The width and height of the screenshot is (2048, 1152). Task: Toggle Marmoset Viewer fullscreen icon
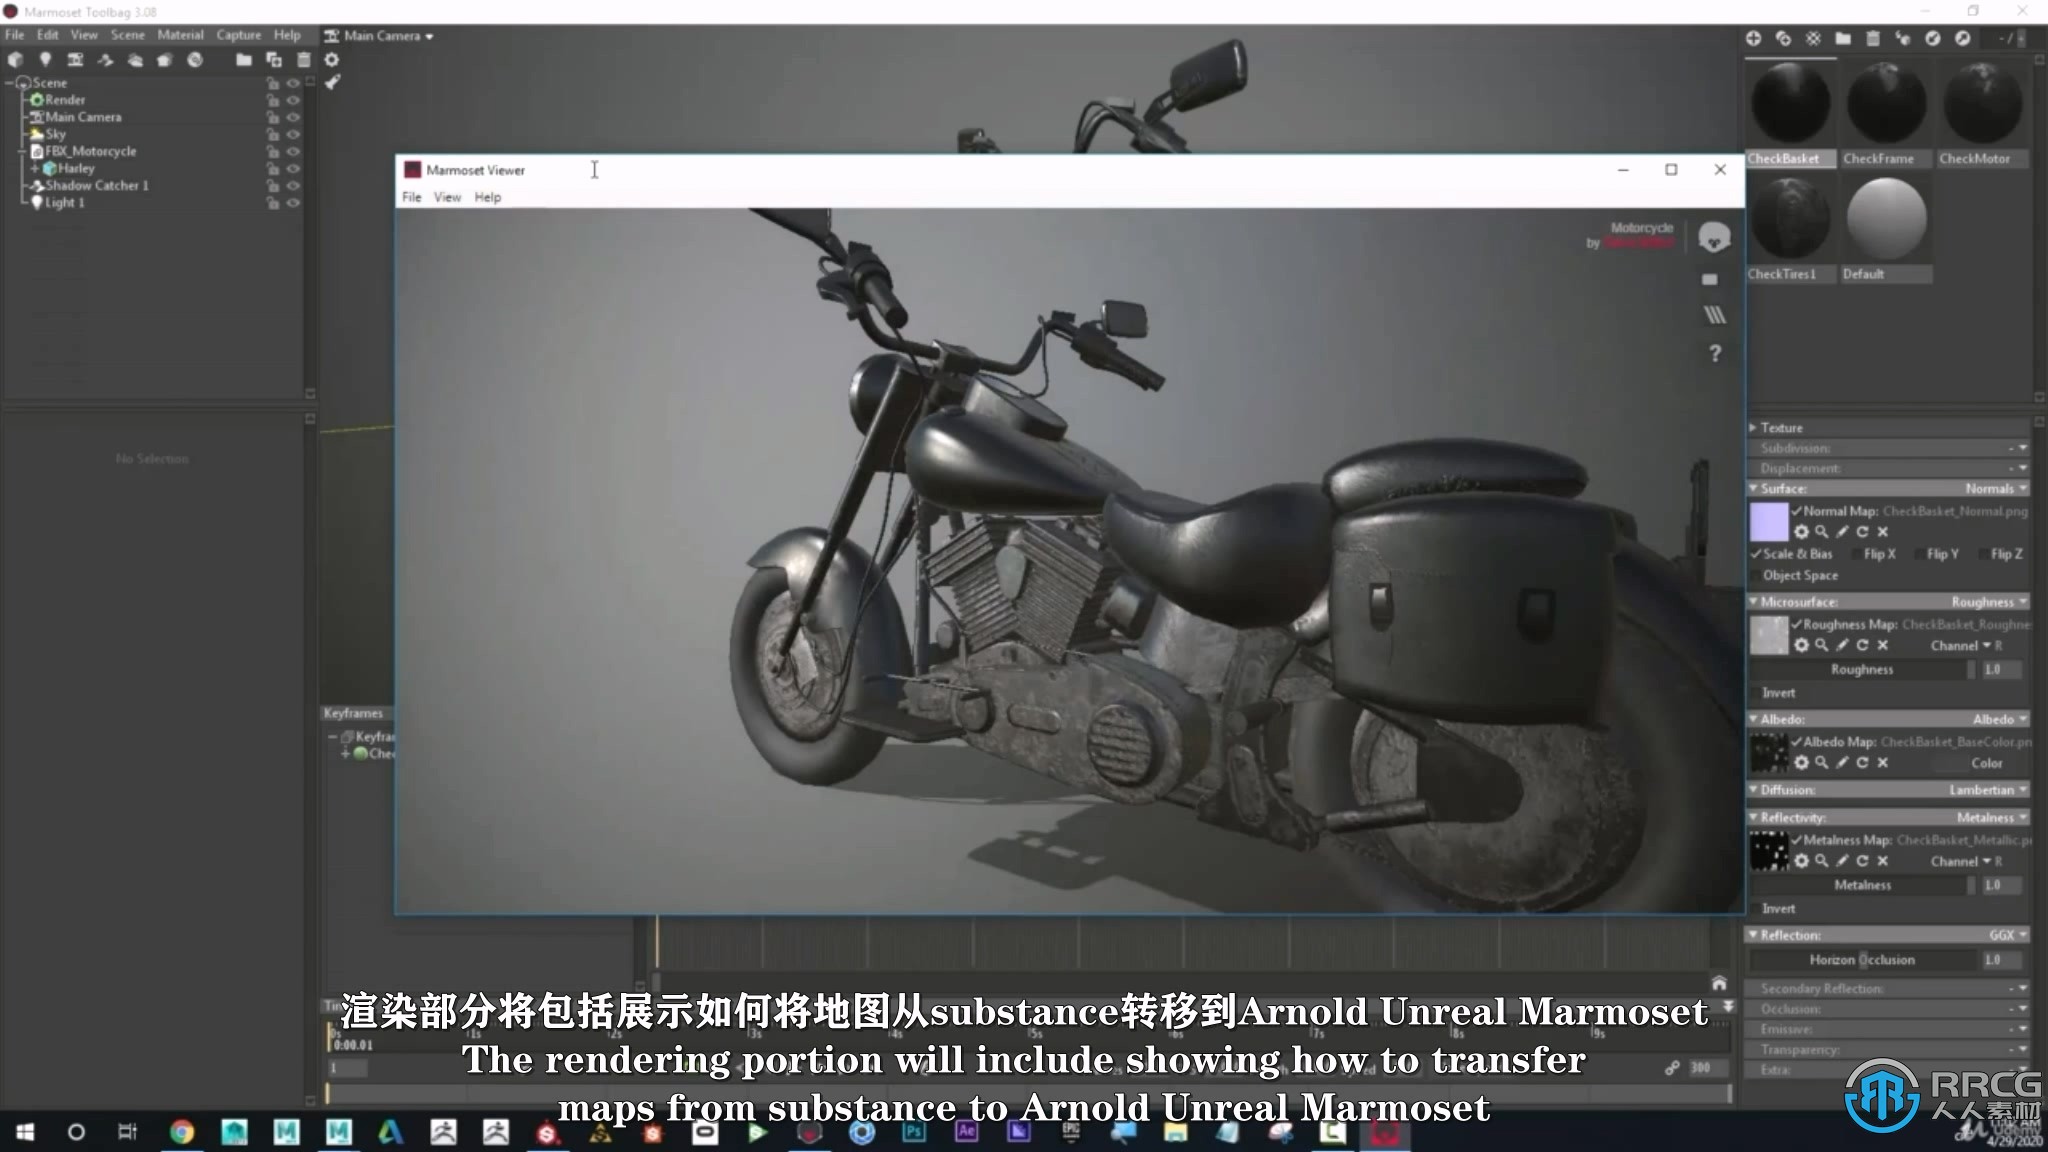tap(1710, 279)
